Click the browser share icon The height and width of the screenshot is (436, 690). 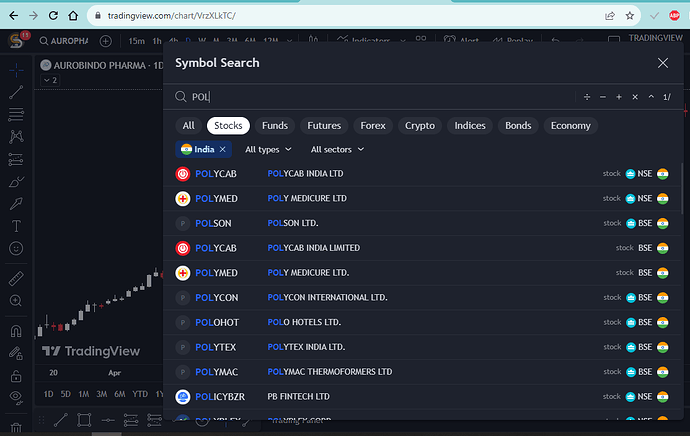609,16
